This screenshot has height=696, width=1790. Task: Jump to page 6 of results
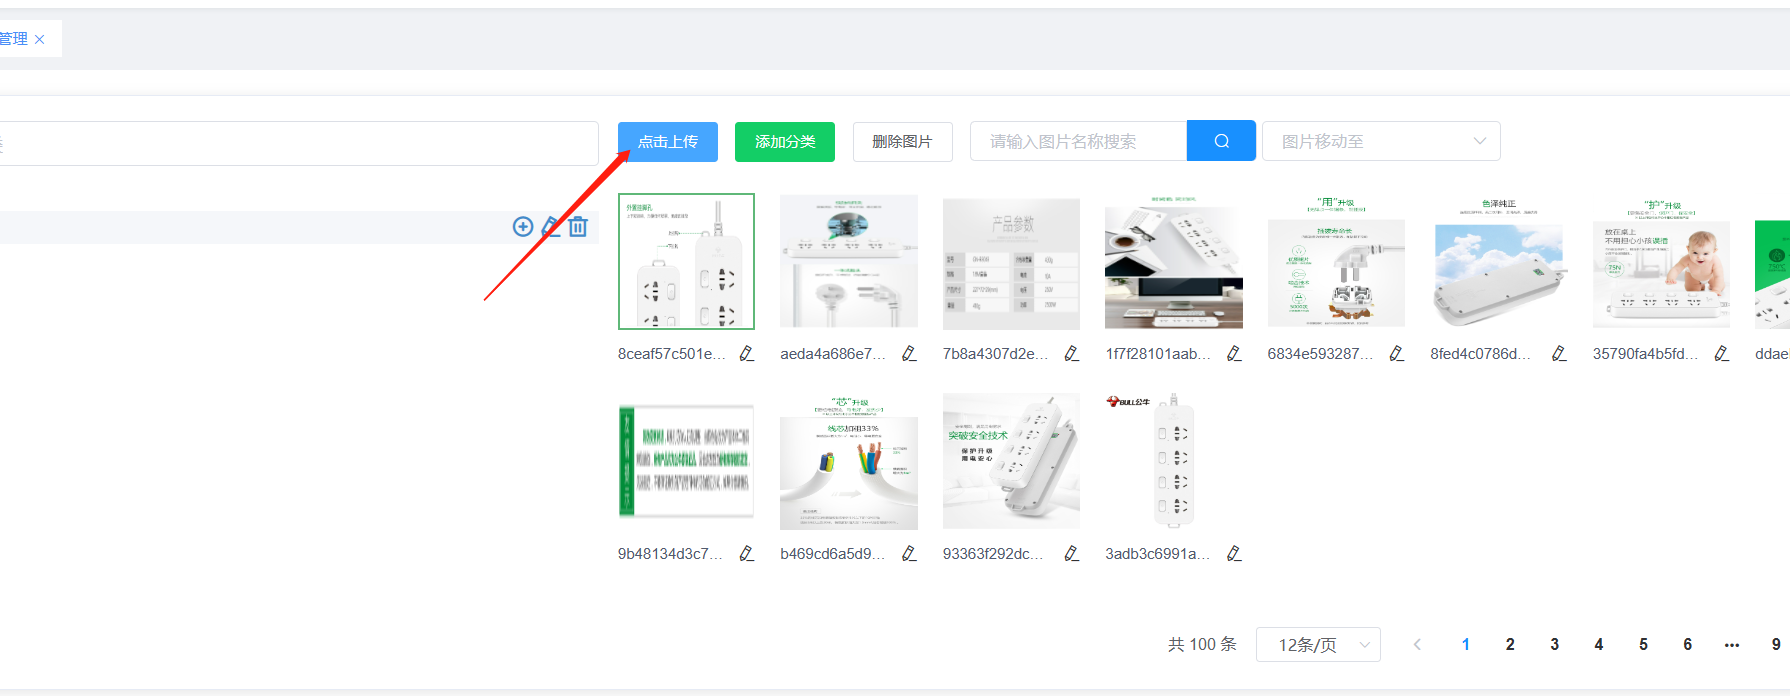[1687, 645]
